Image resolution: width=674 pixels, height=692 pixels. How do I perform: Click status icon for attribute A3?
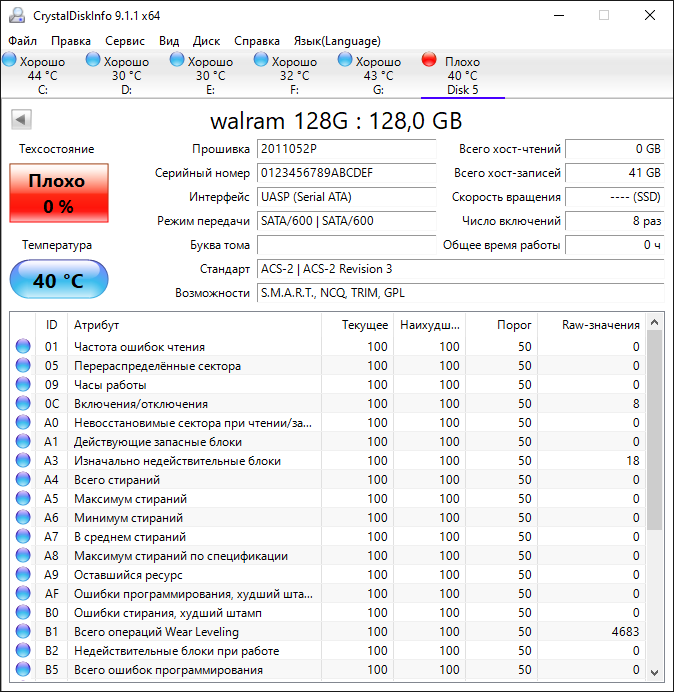pyautogui.click(x=23, y=460)
